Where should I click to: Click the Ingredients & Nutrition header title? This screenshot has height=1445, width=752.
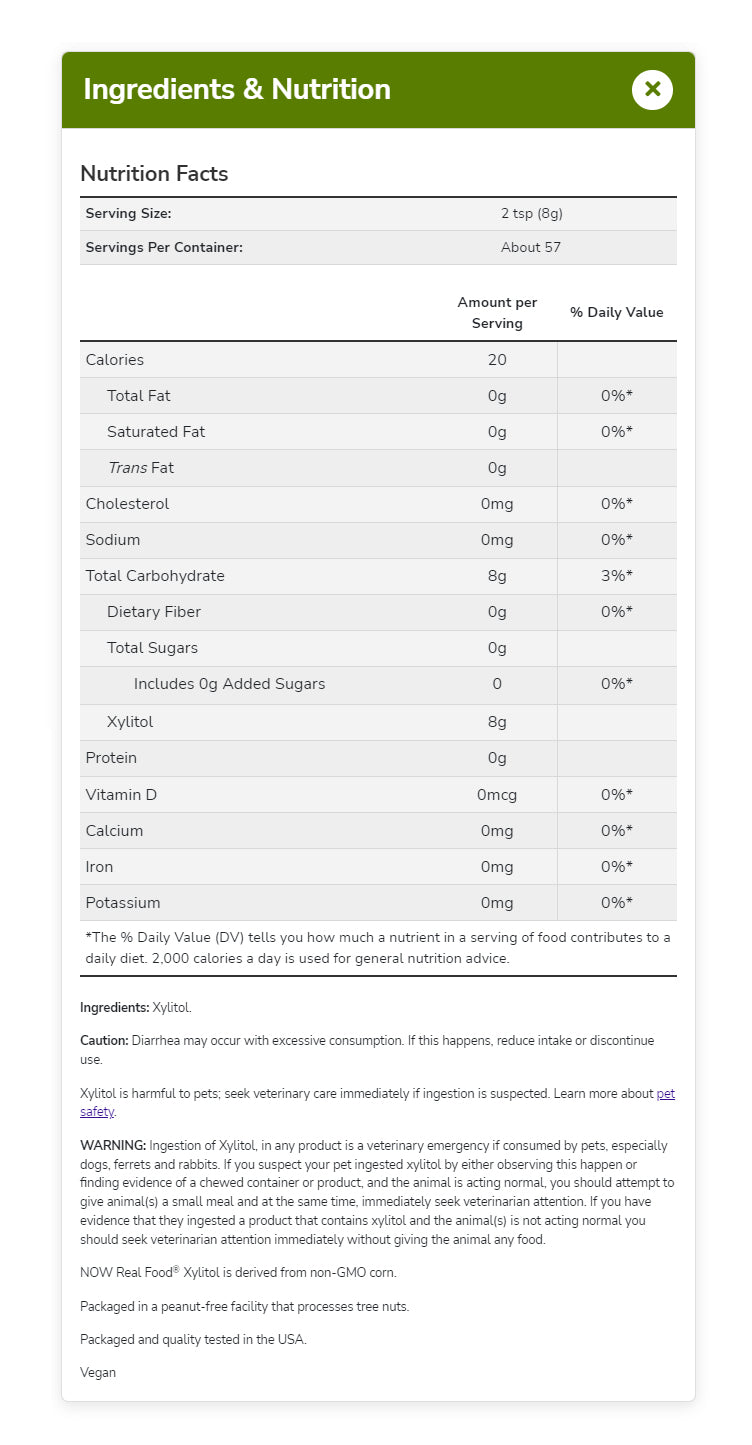click(237, 89)
